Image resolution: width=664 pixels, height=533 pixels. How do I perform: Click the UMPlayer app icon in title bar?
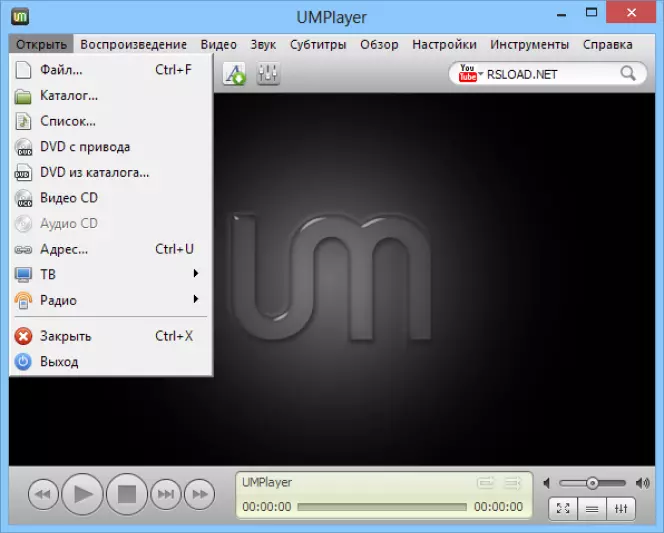pyautogui.click(x=20, y=17)
